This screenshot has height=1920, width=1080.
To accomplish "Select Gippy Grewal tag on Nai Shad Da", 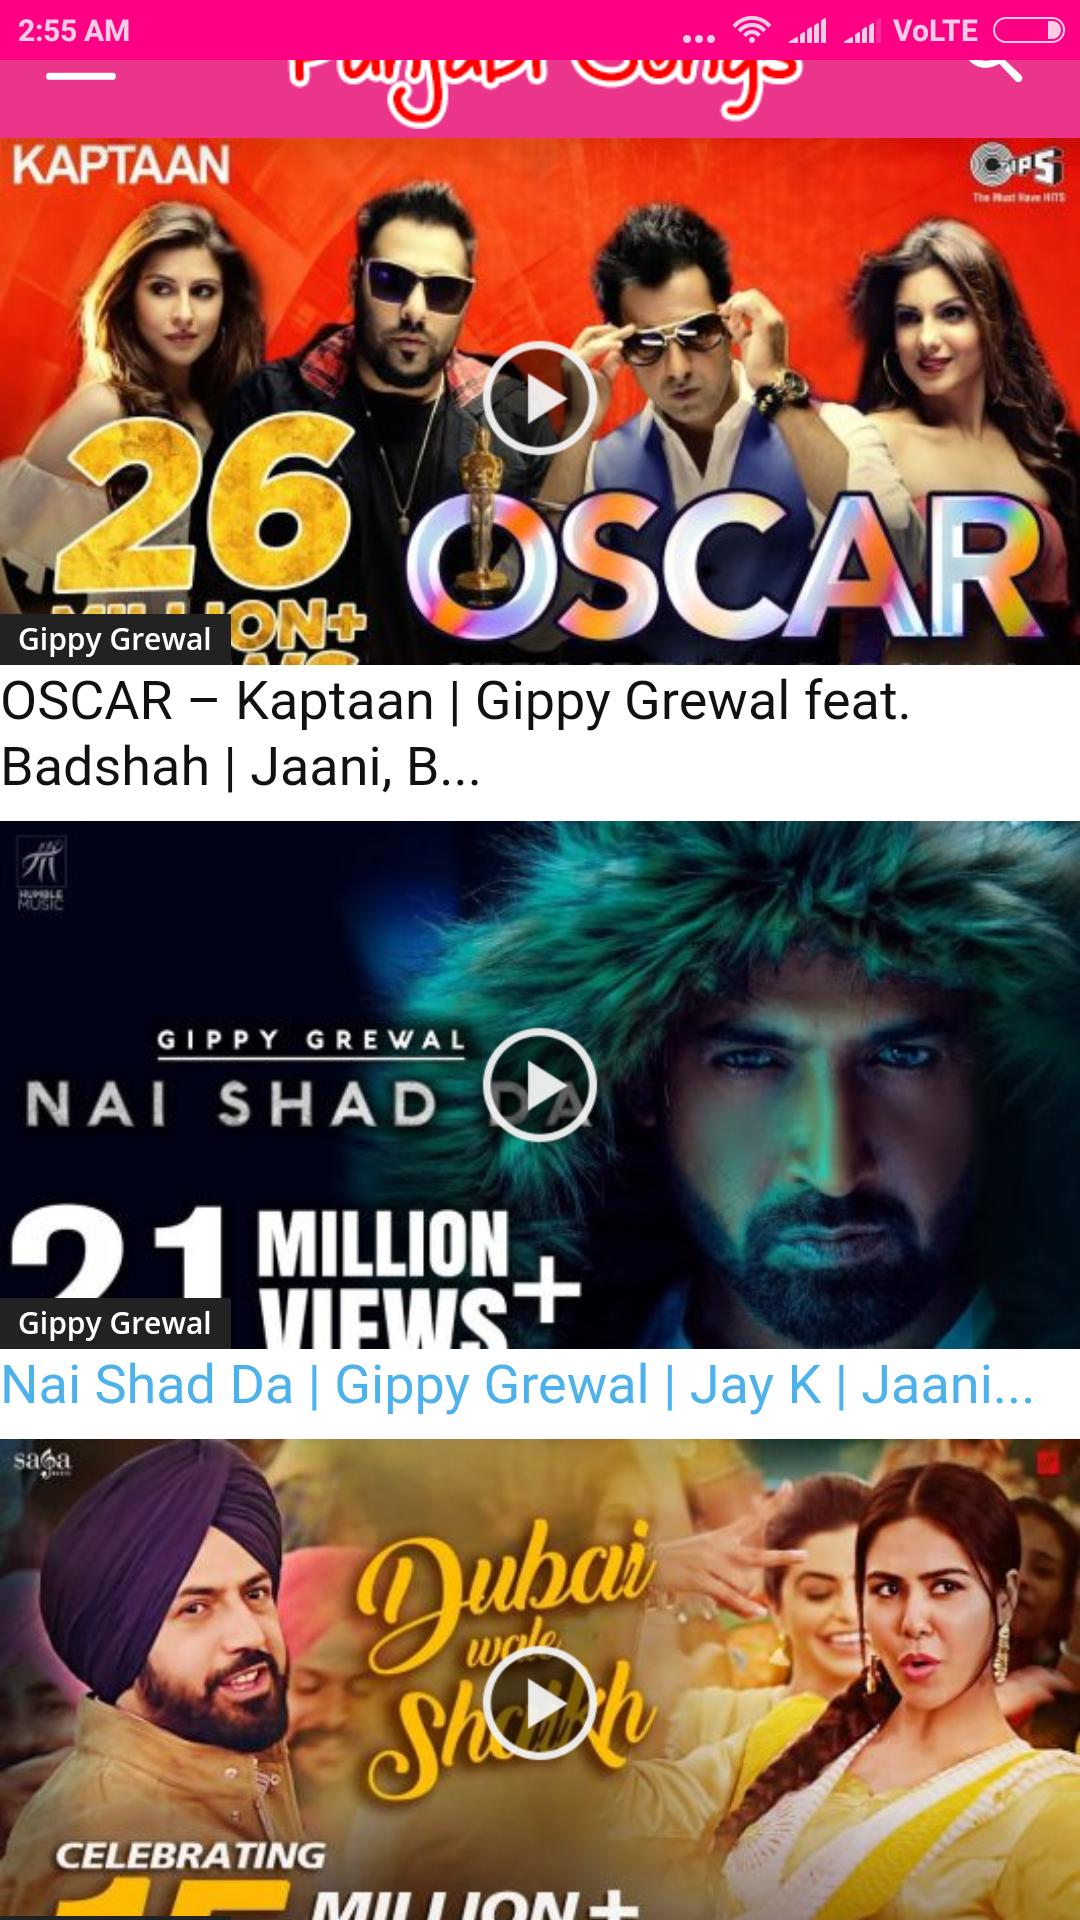I will pos(115,1323).
